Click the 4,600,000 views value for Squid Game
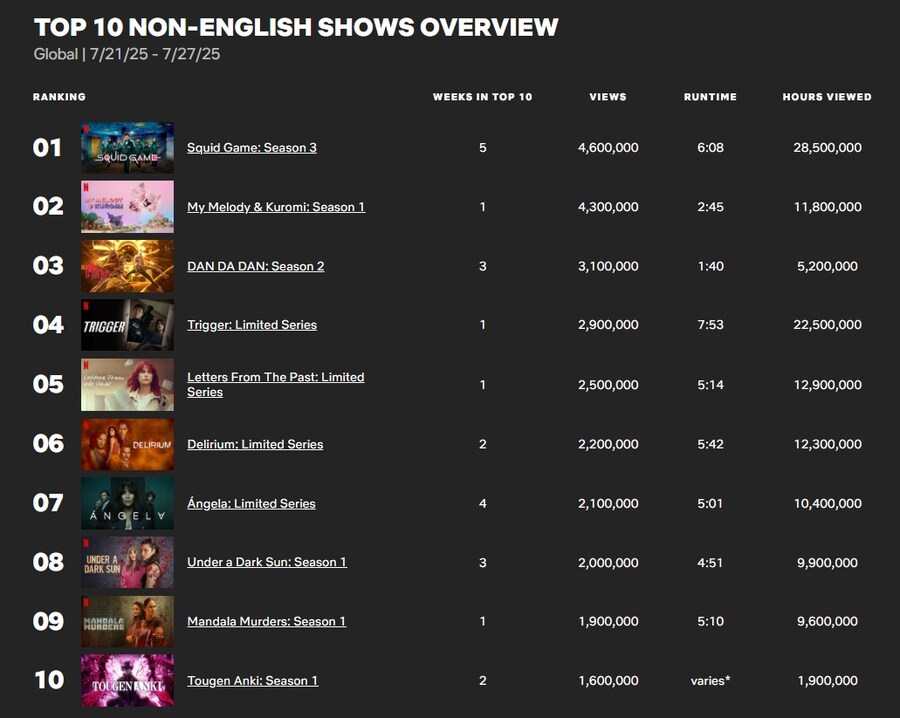 tap(608, 148)
